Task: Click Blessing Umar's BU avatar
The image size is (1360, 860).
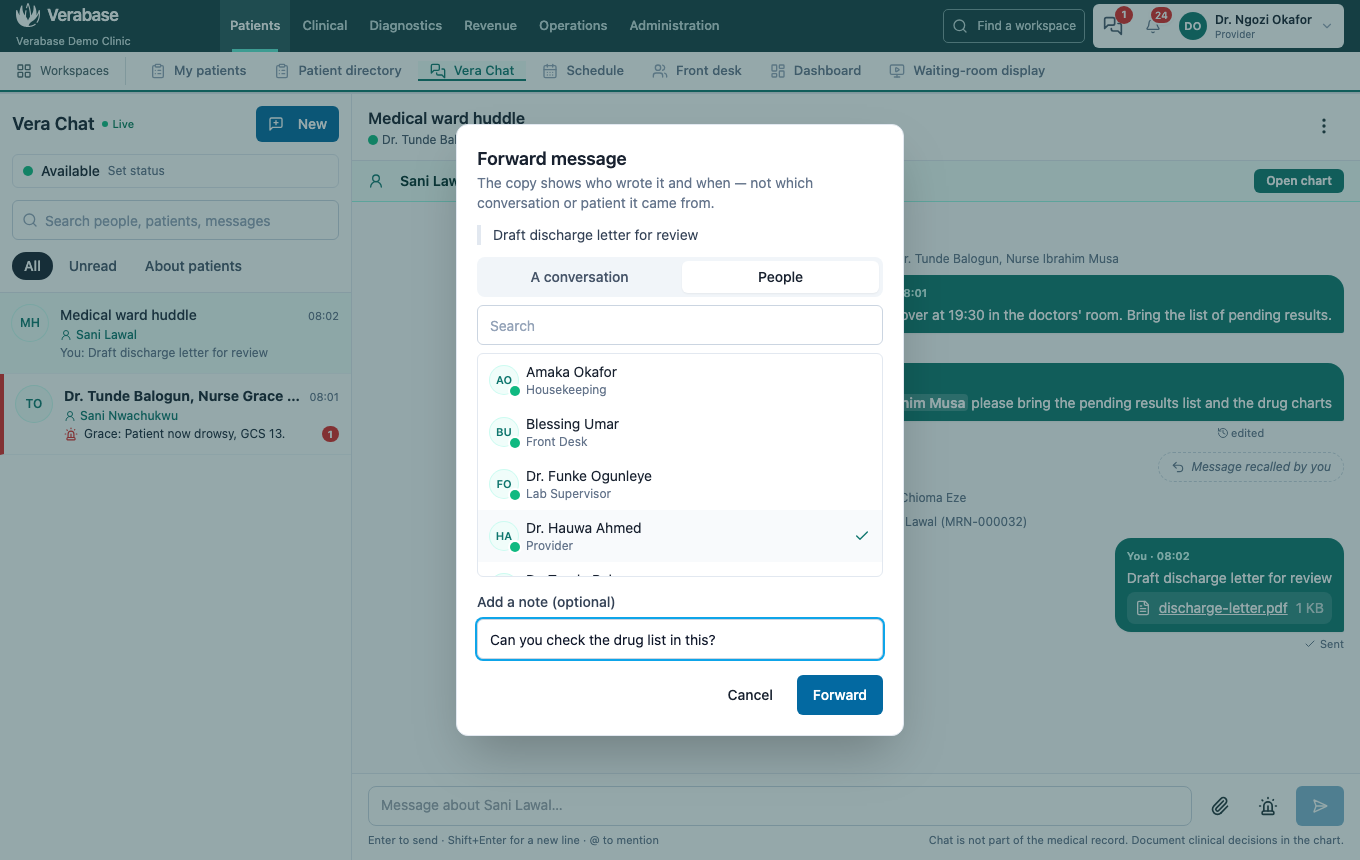Action: 504,432
